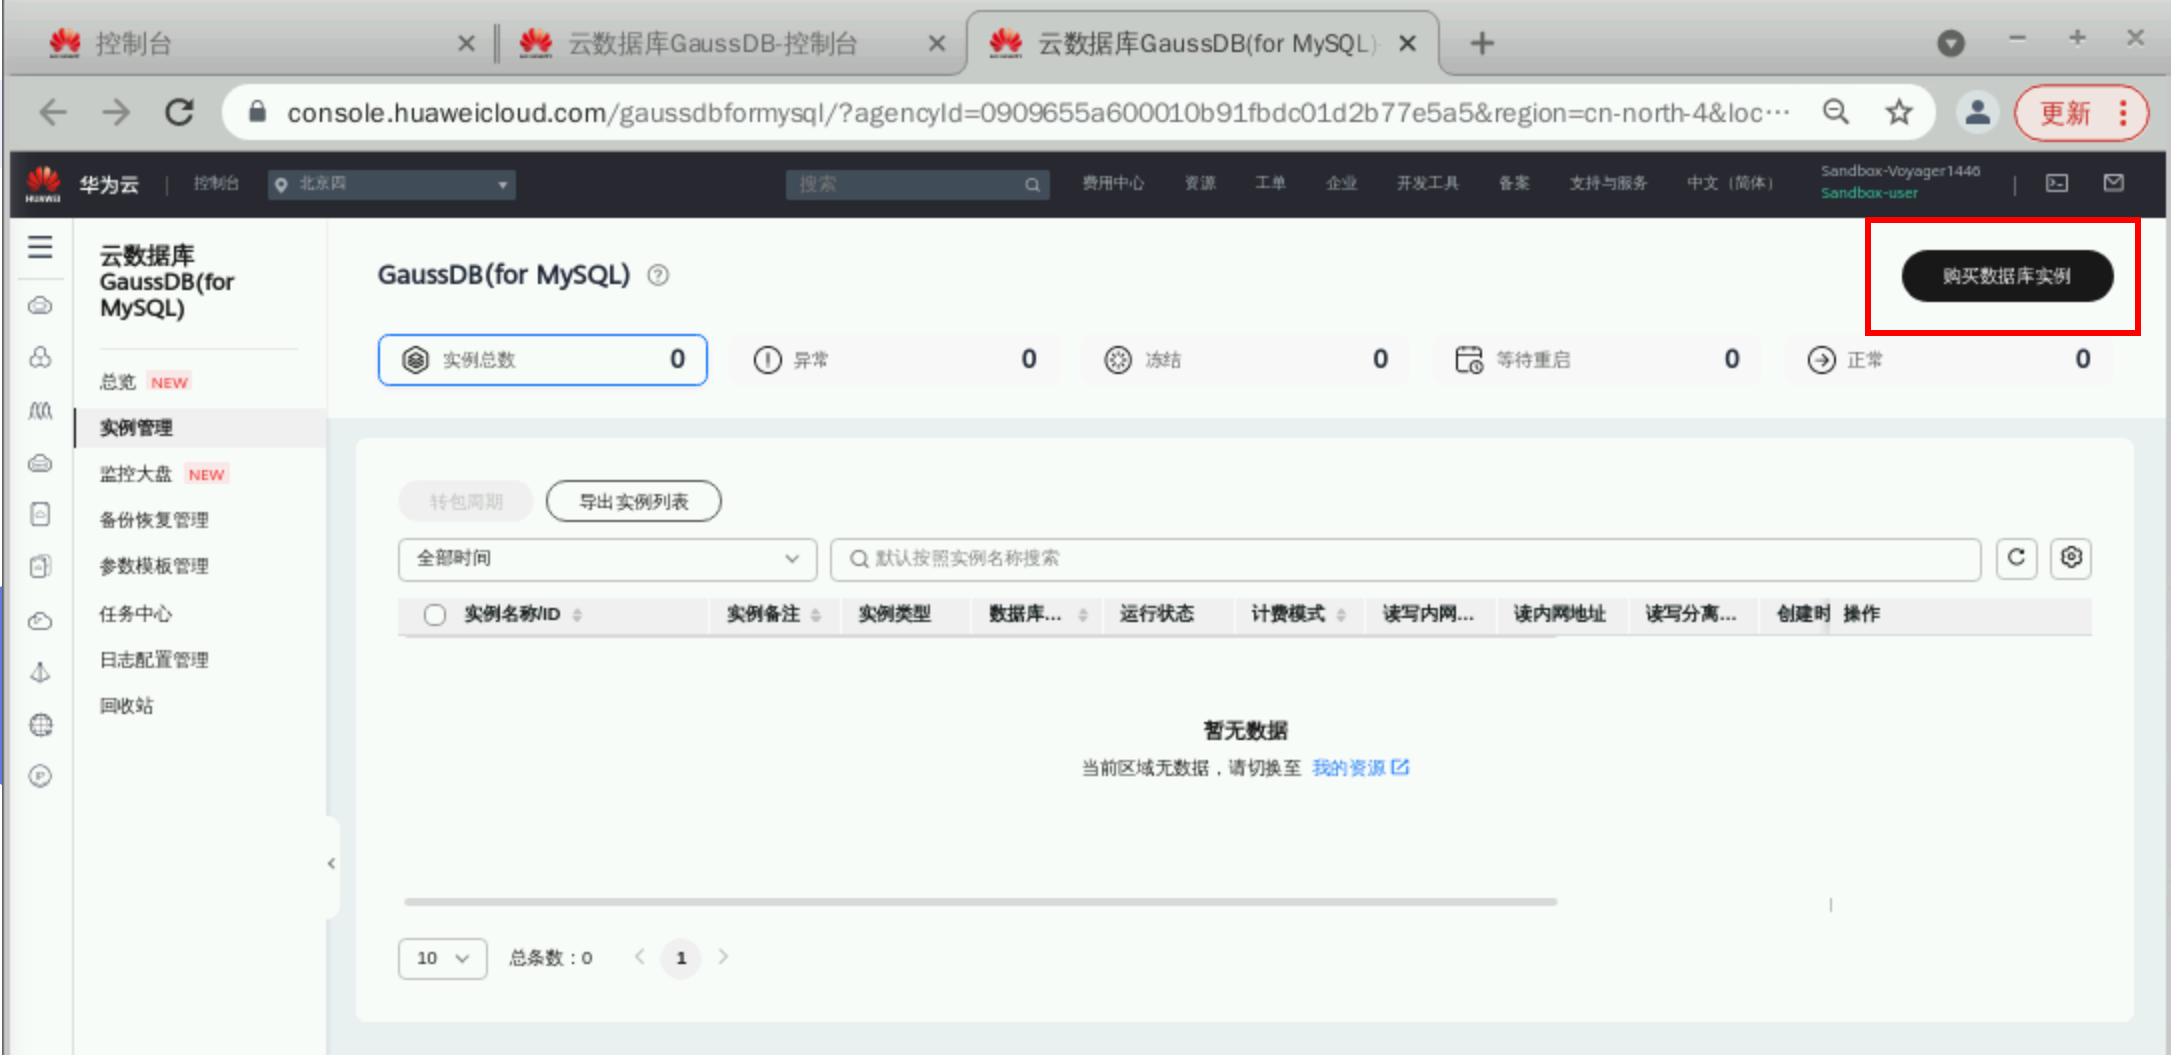Click the circled P icon in left rail
Screen dimensions: 2171x1055
click(x=40, y=776)
